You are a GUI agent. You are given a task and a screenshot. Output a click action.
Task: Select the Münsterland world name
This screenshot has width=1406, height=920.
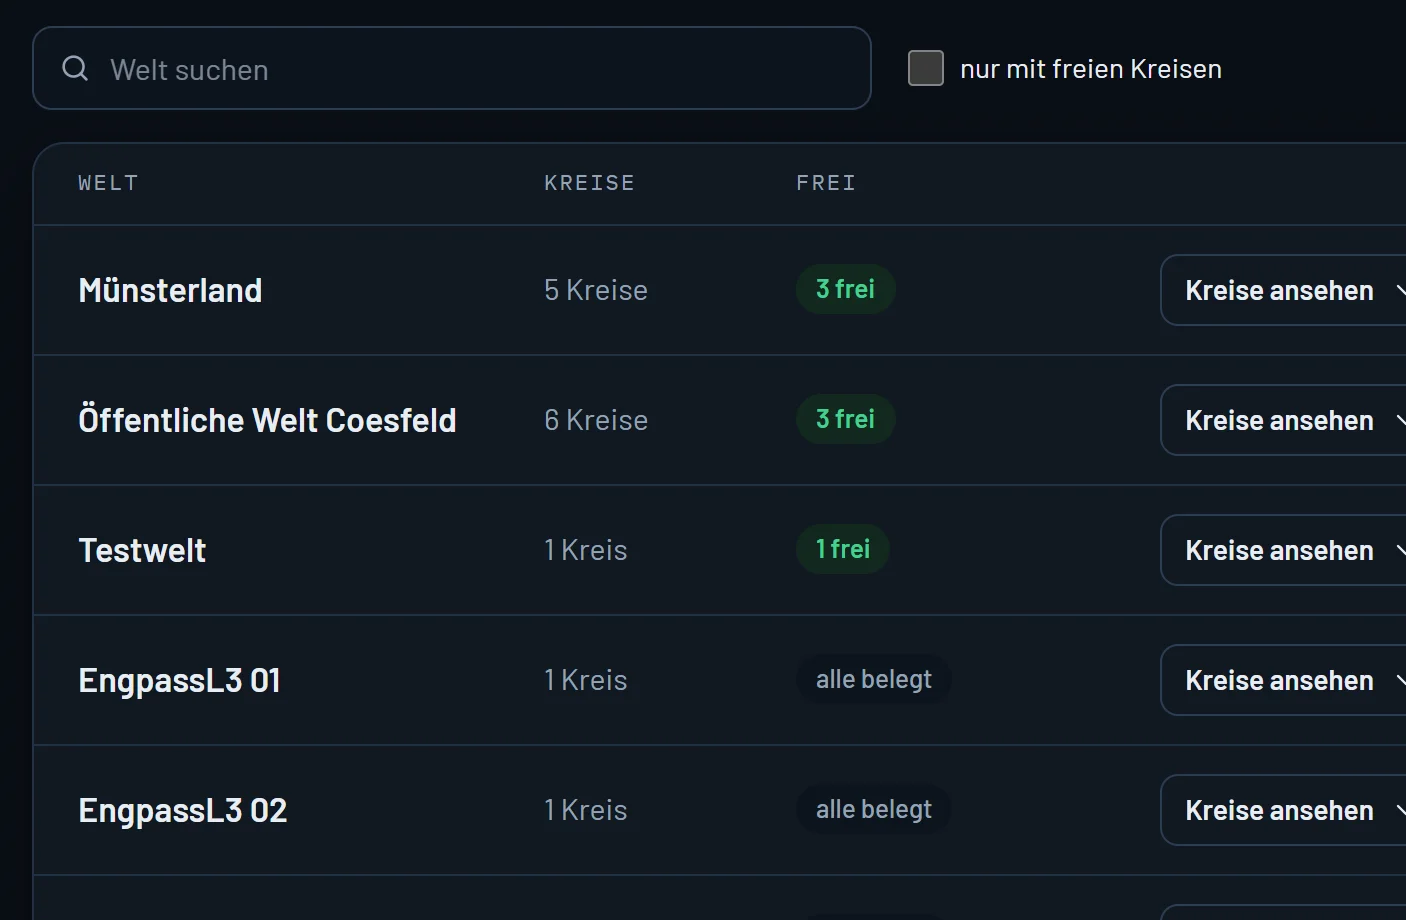(170, 290)
